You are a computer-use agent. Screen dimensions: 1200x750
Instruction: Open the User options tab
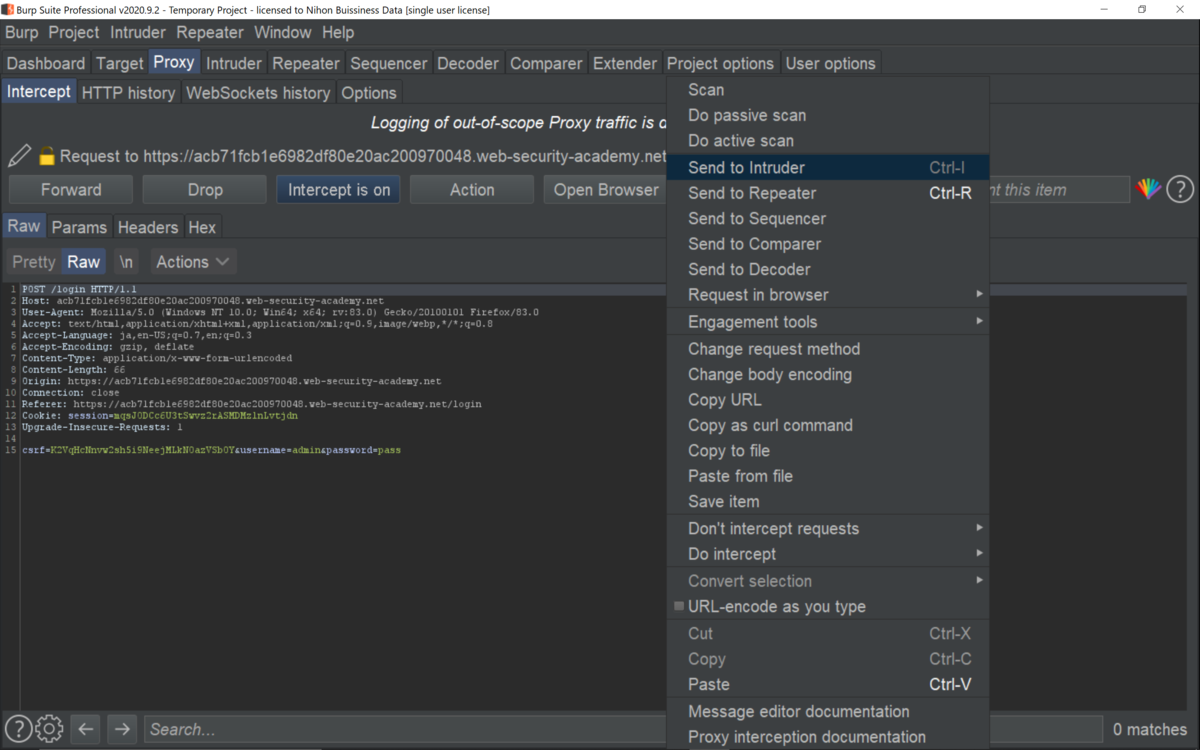pos(830,63)
